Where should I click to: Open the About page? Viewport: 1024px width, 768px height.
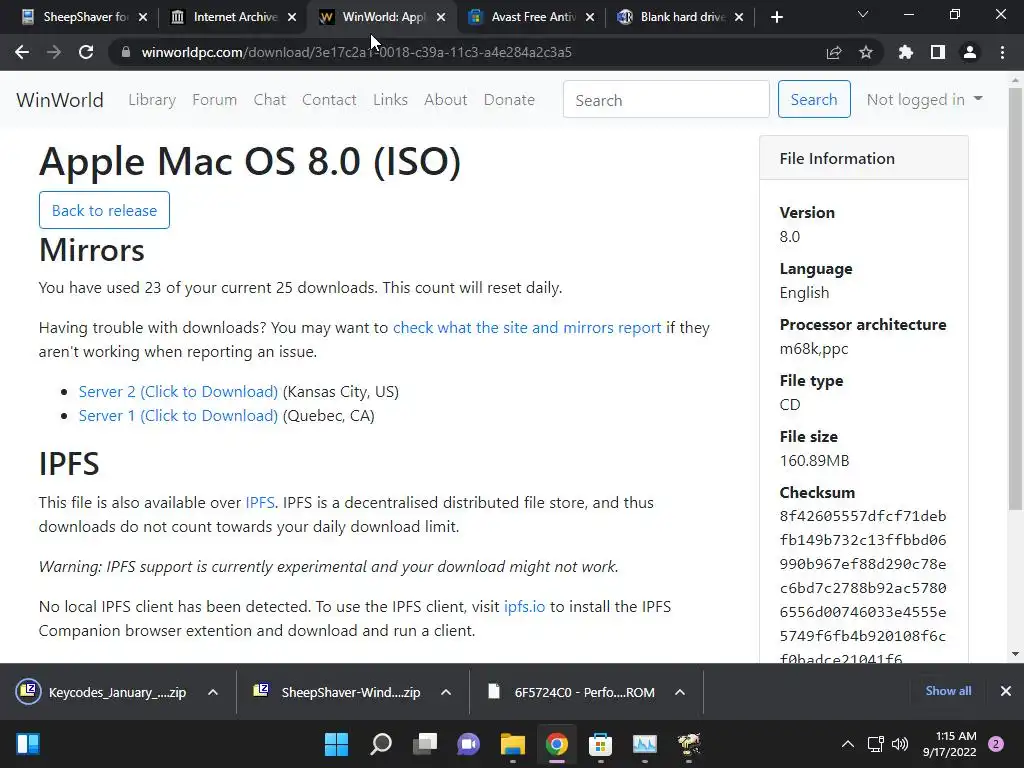click(x=446, y=100)
